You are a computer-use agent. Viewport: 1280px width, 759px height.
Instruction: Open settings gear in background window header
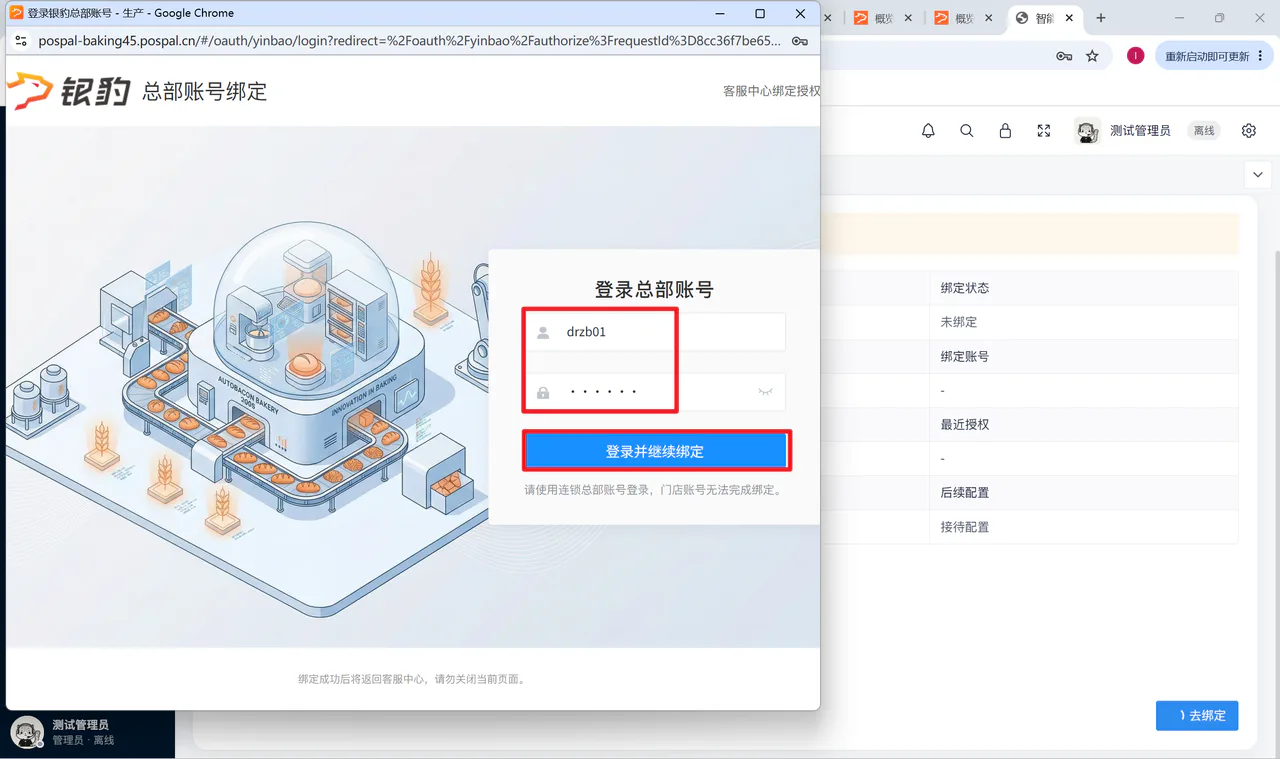coord(1249,131)
